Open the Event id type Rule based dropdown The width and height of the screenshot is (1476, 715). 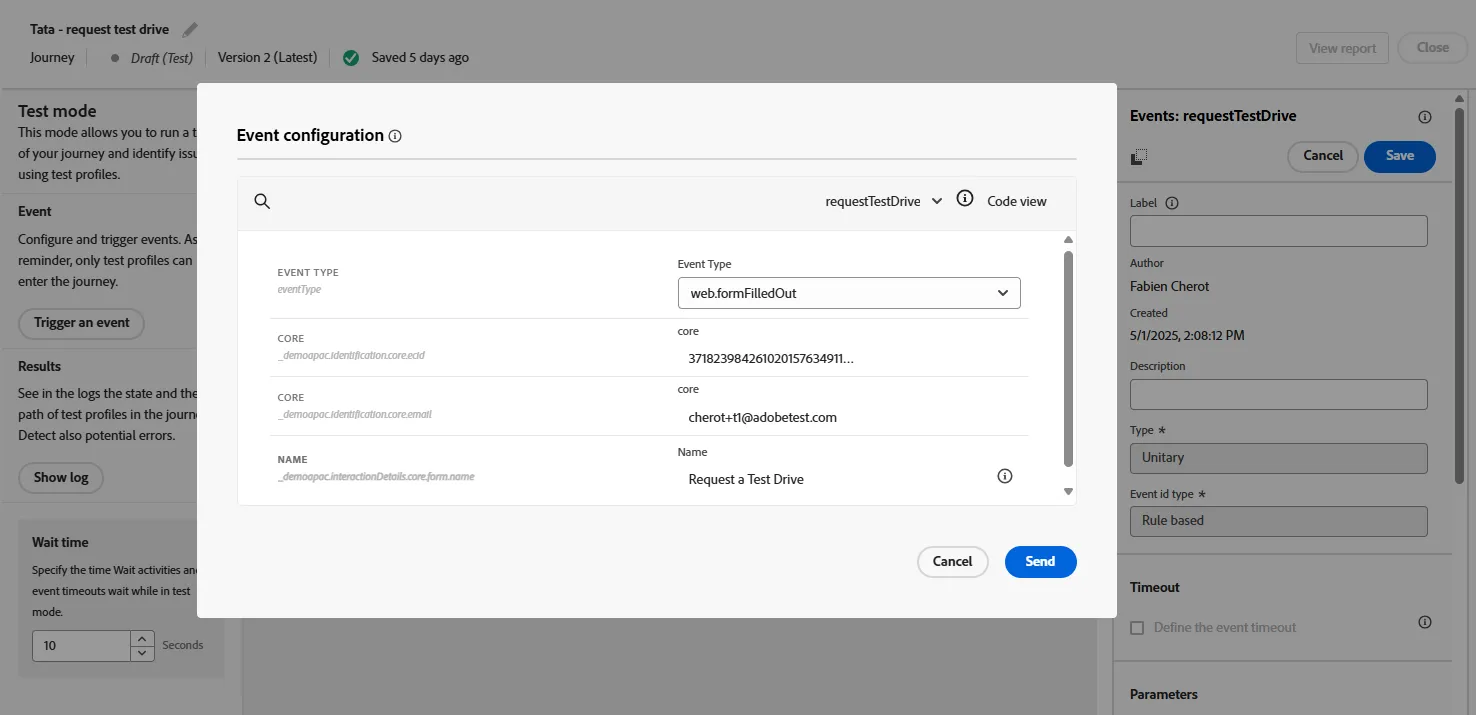1279,521
